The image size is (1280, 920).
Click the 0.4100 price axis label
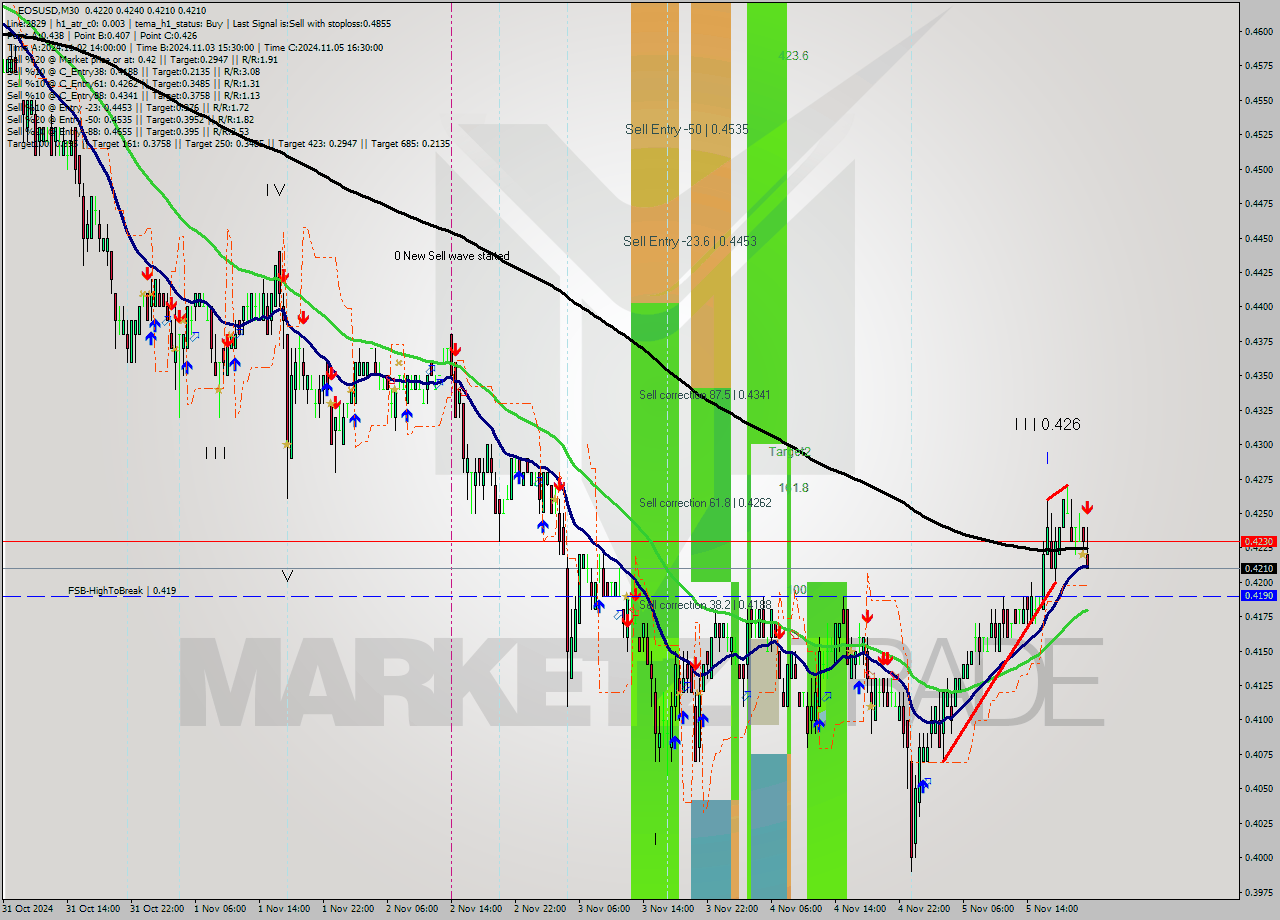pyautogui.click(x=1259, y=719)
